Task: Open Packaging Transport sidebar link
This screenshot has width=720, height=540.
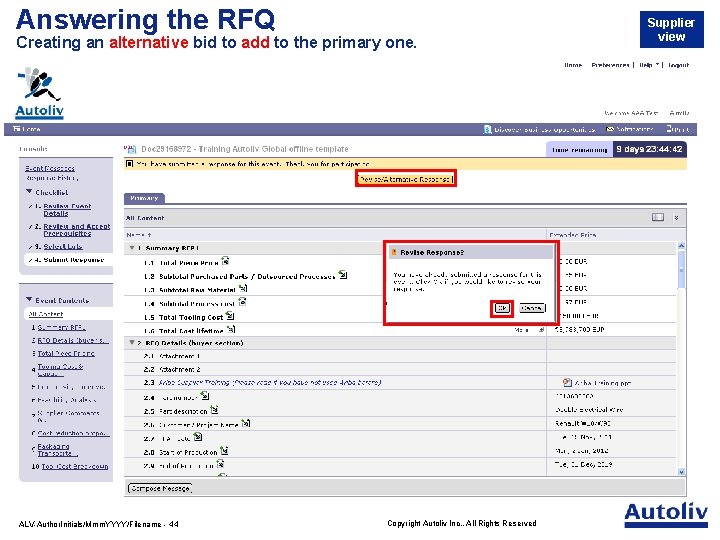Action: (57, 450)
